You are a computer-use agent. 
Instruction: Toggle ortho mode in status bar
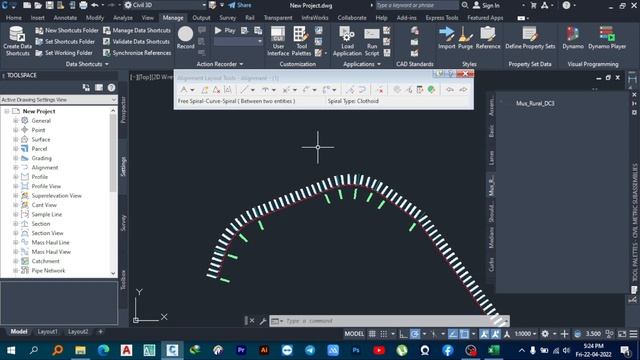(x=403, y=334)
